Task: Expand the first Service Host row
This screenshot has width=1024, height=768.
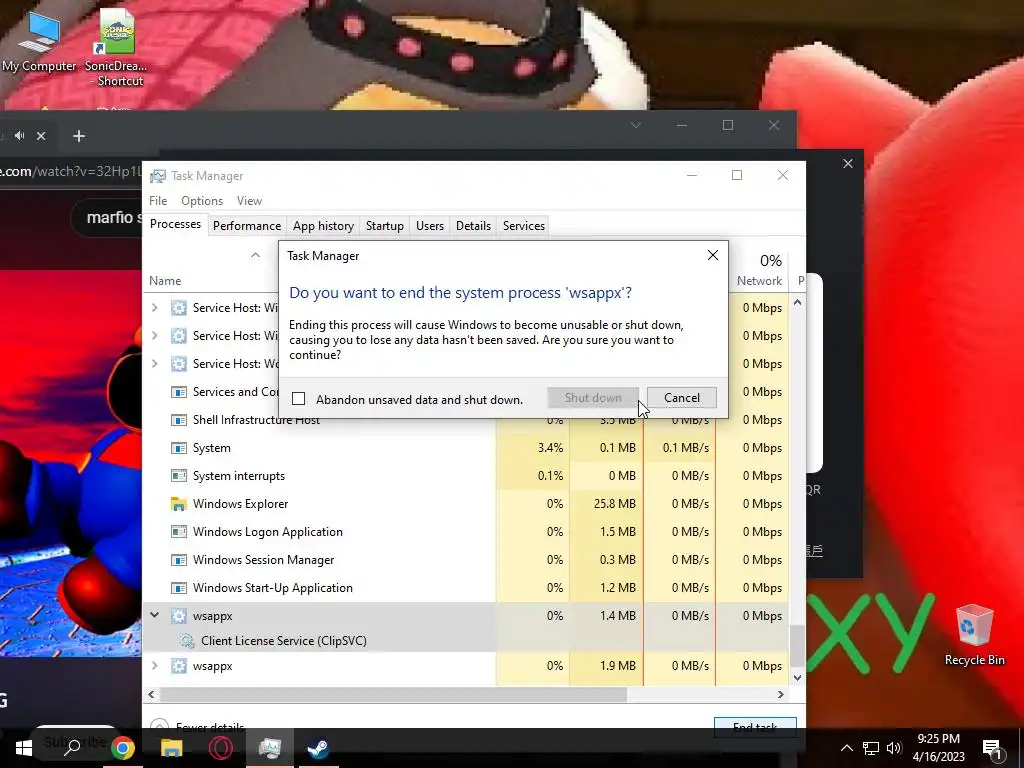Action: [x=155, y=308]
